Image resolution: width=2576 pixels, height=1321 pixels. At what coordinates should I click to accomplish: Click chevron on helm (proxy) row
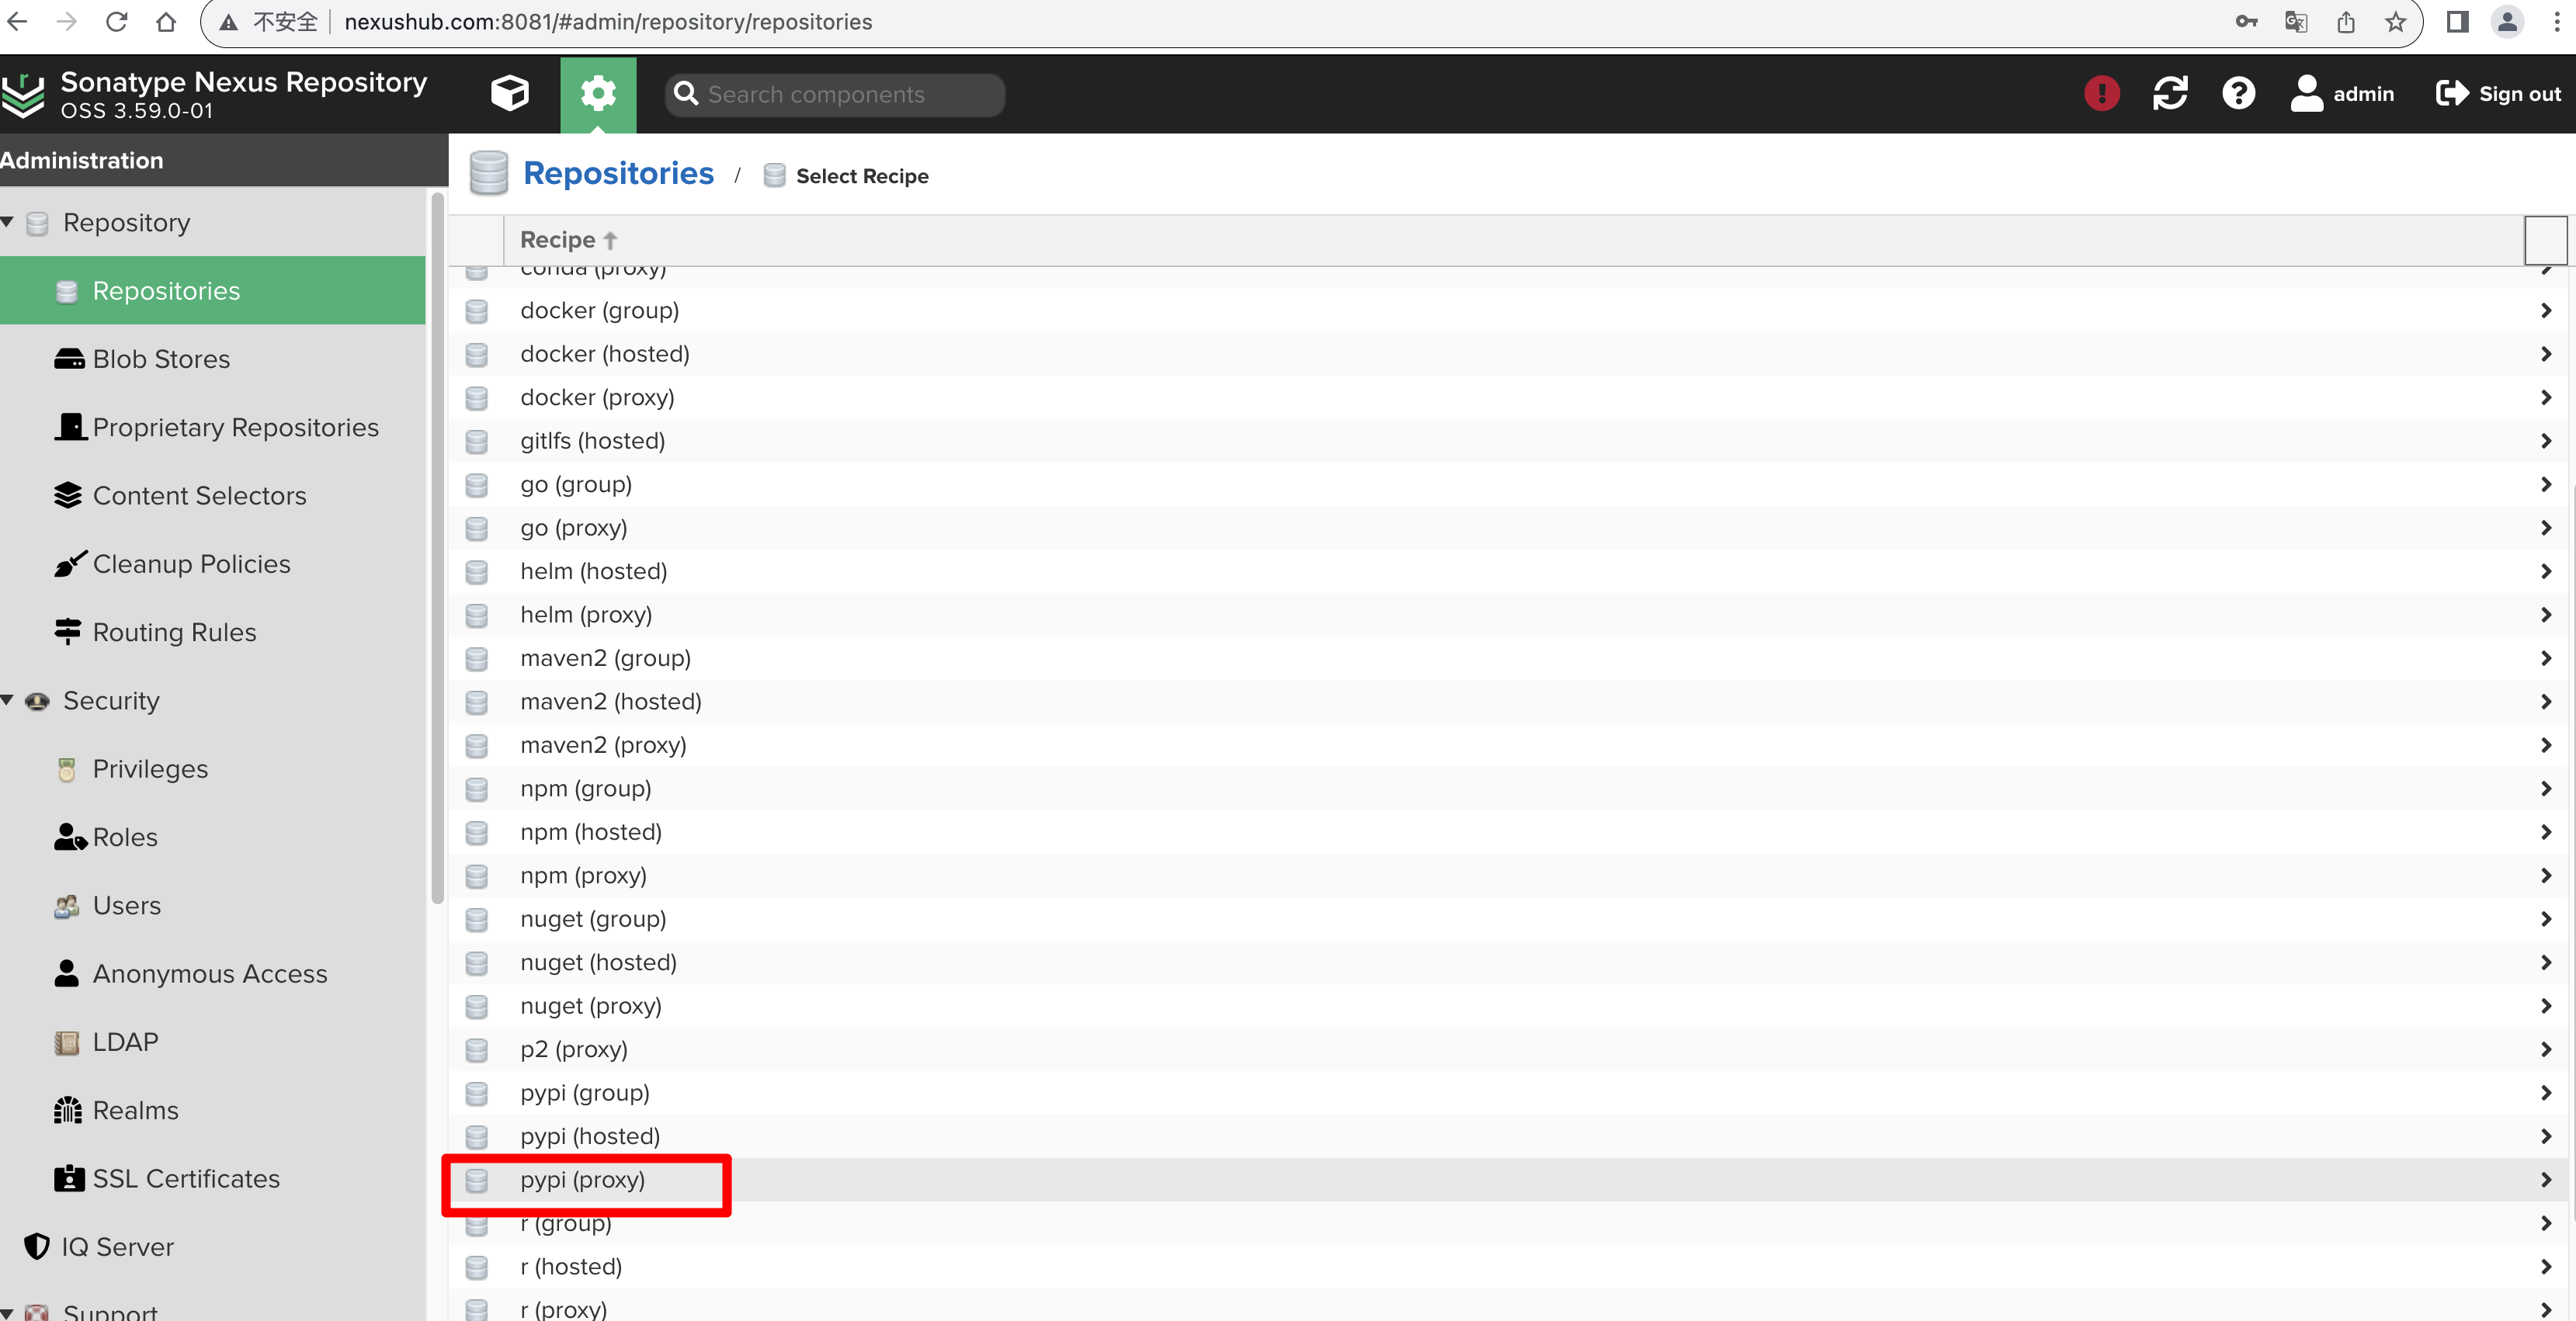[x=2546, y=614]
